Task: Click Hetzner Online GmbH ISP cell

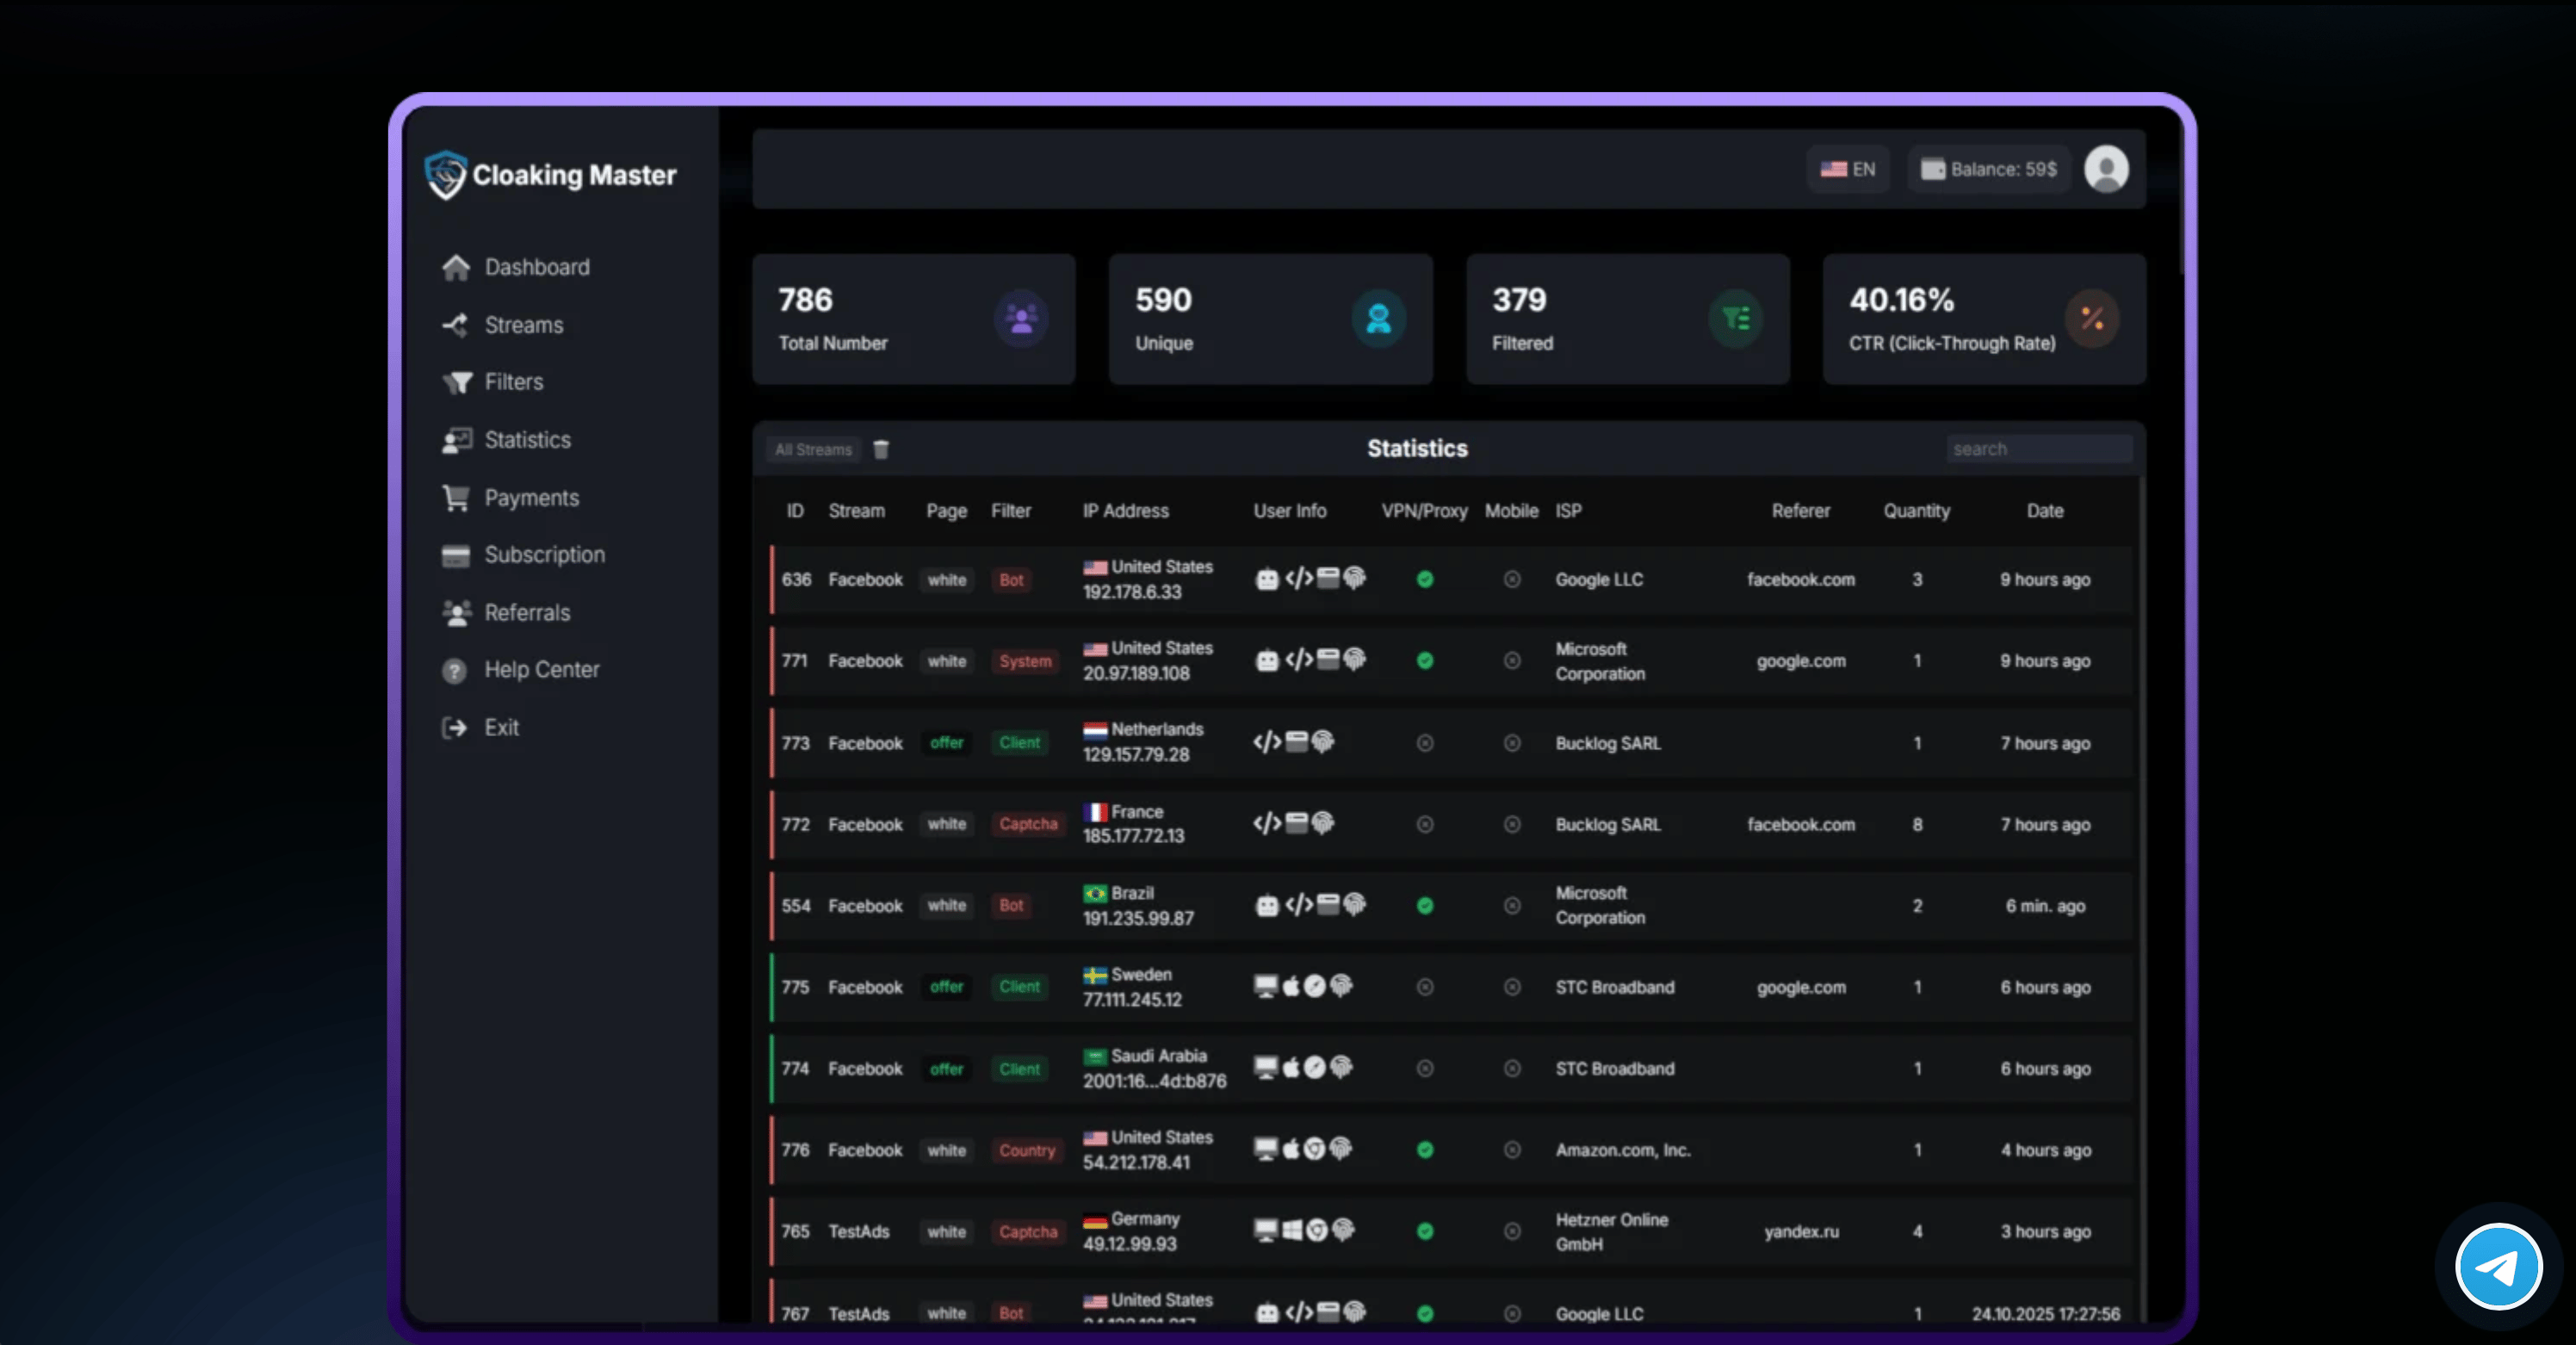Action: click(x=1612, y=1232)
